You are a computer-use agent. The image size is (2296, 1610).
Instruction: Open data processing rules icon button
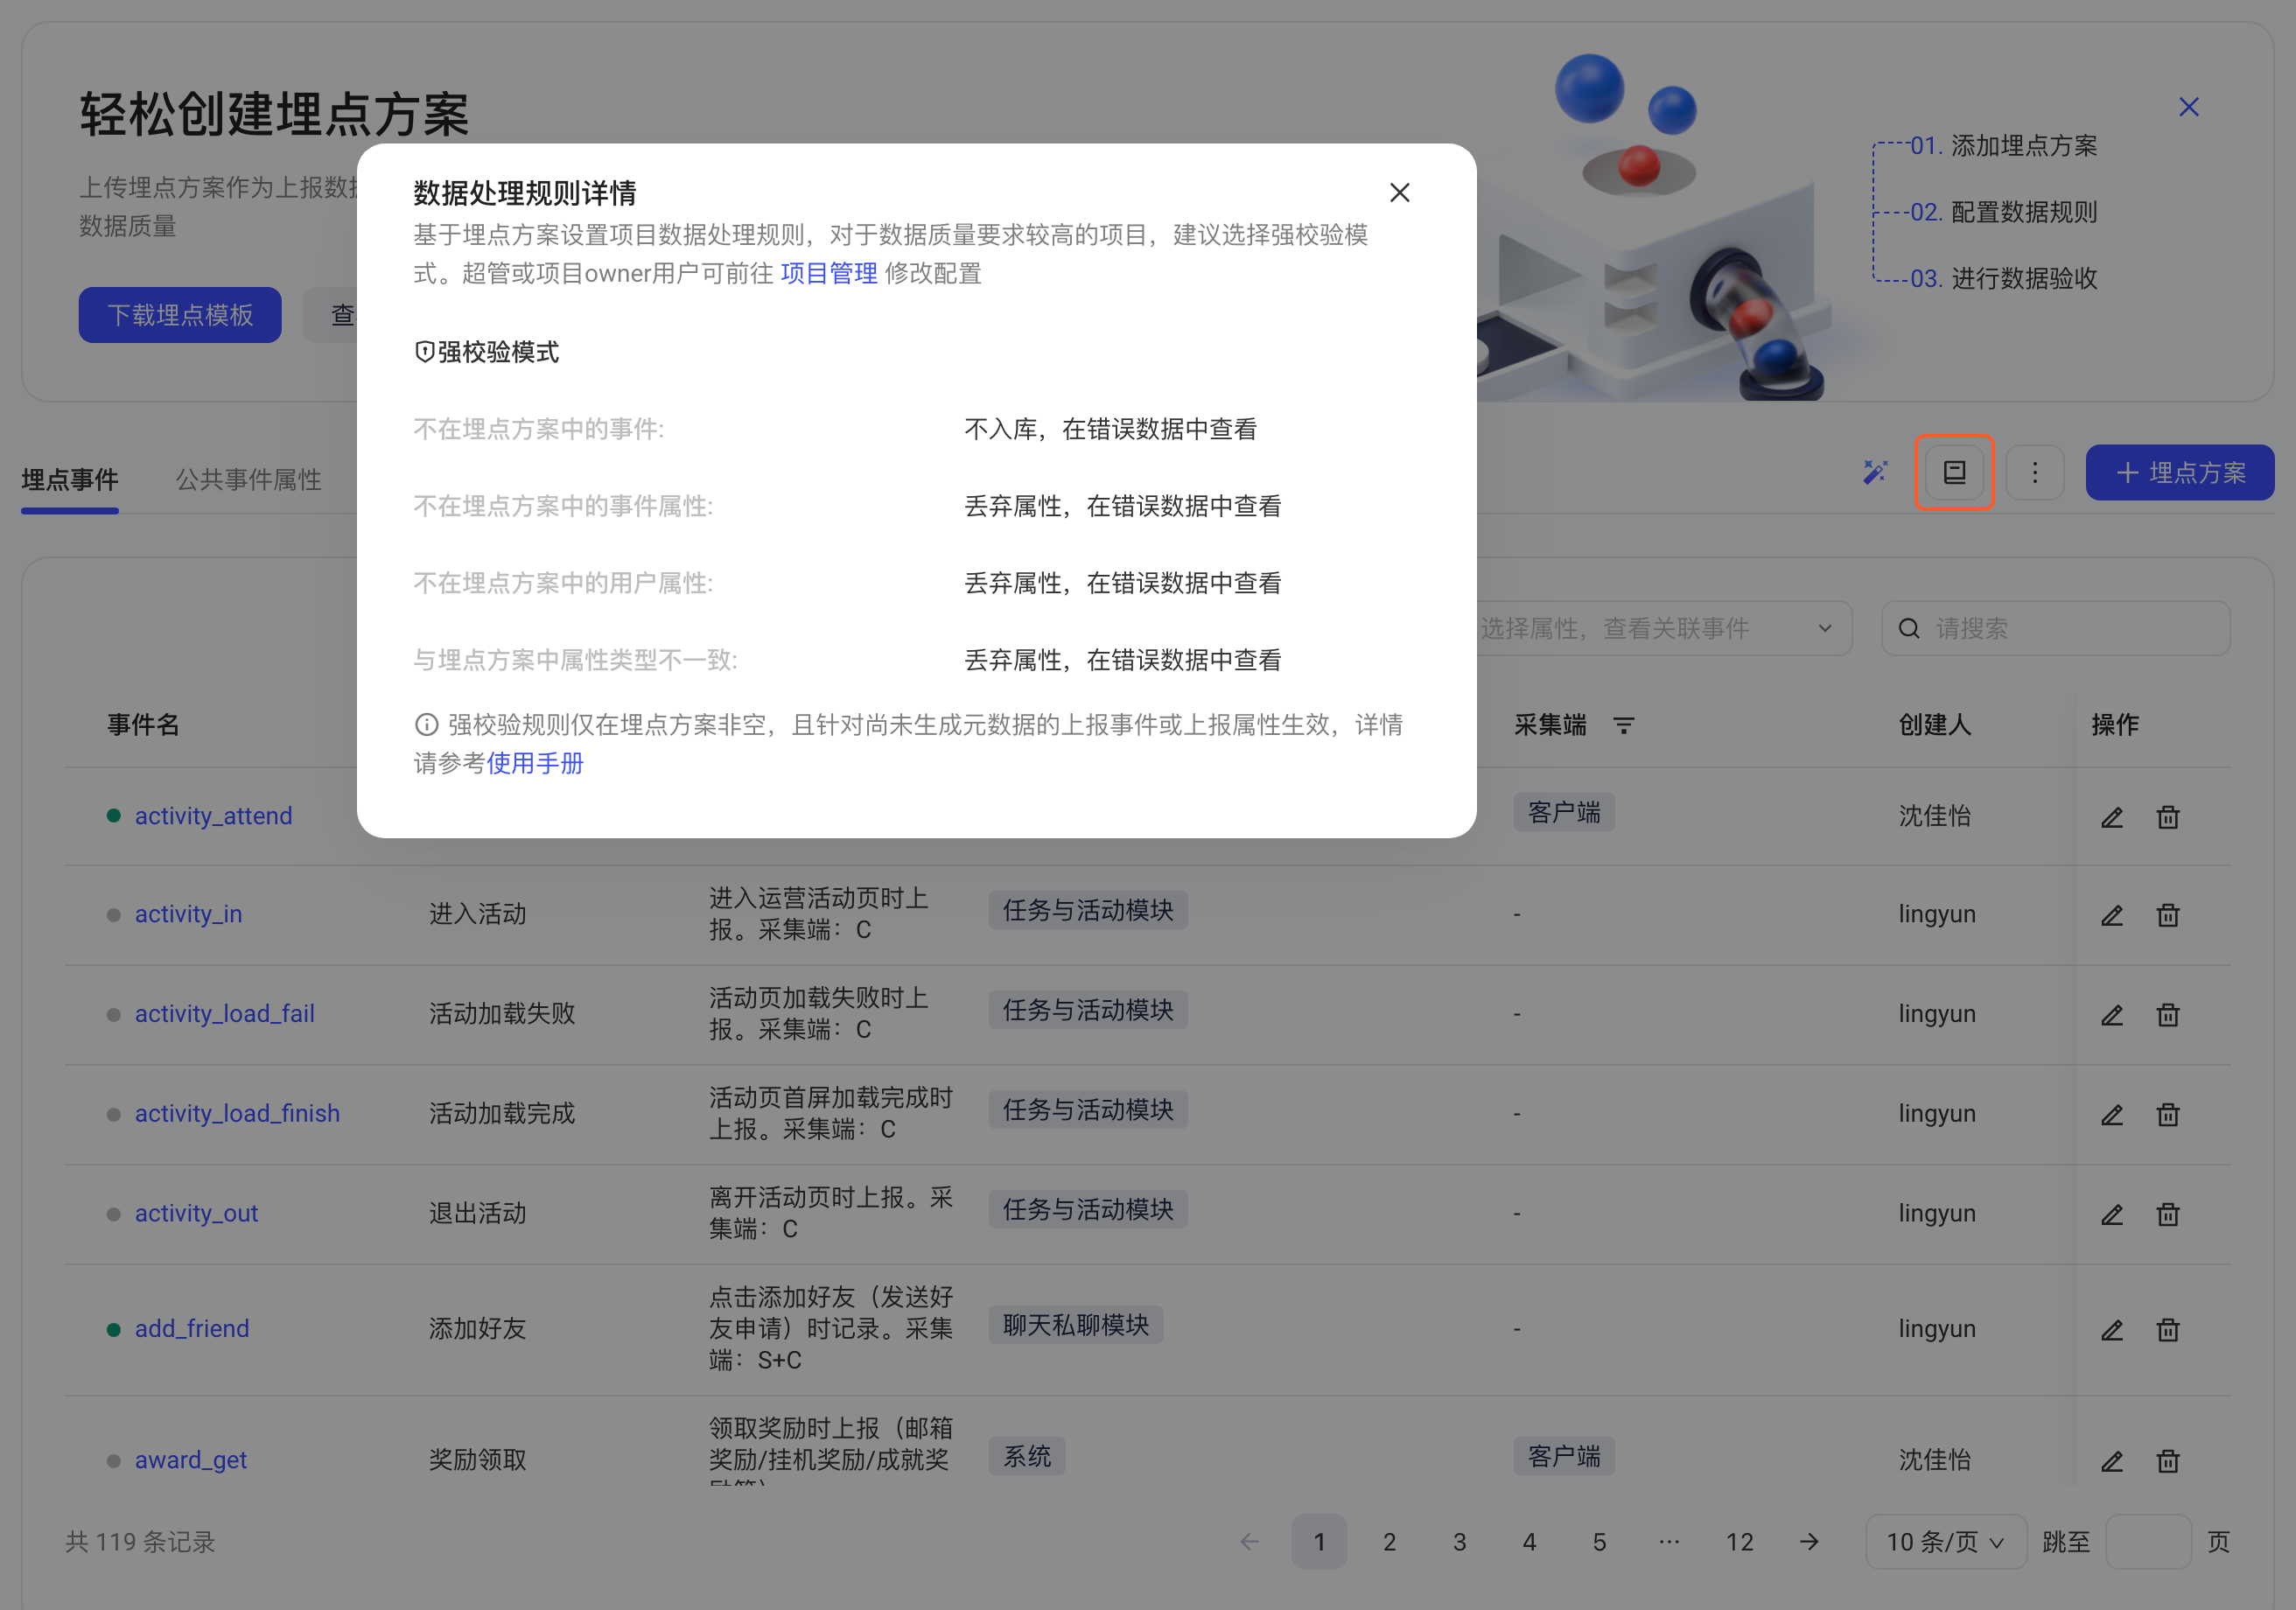pyautogui.click(x=1954, y=472)
